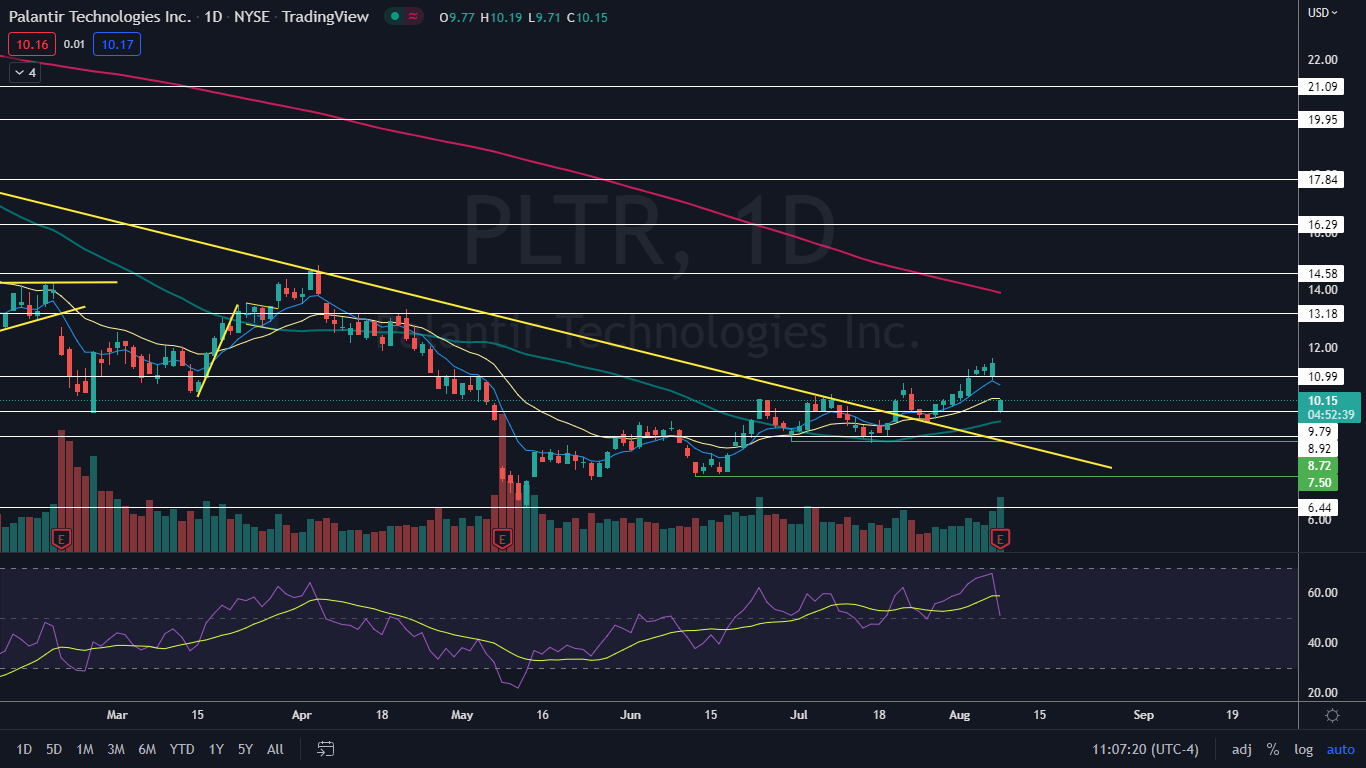Click the C10.15 close value
Viewport: 1366px width, 768px height.
[x=587, y=17]
